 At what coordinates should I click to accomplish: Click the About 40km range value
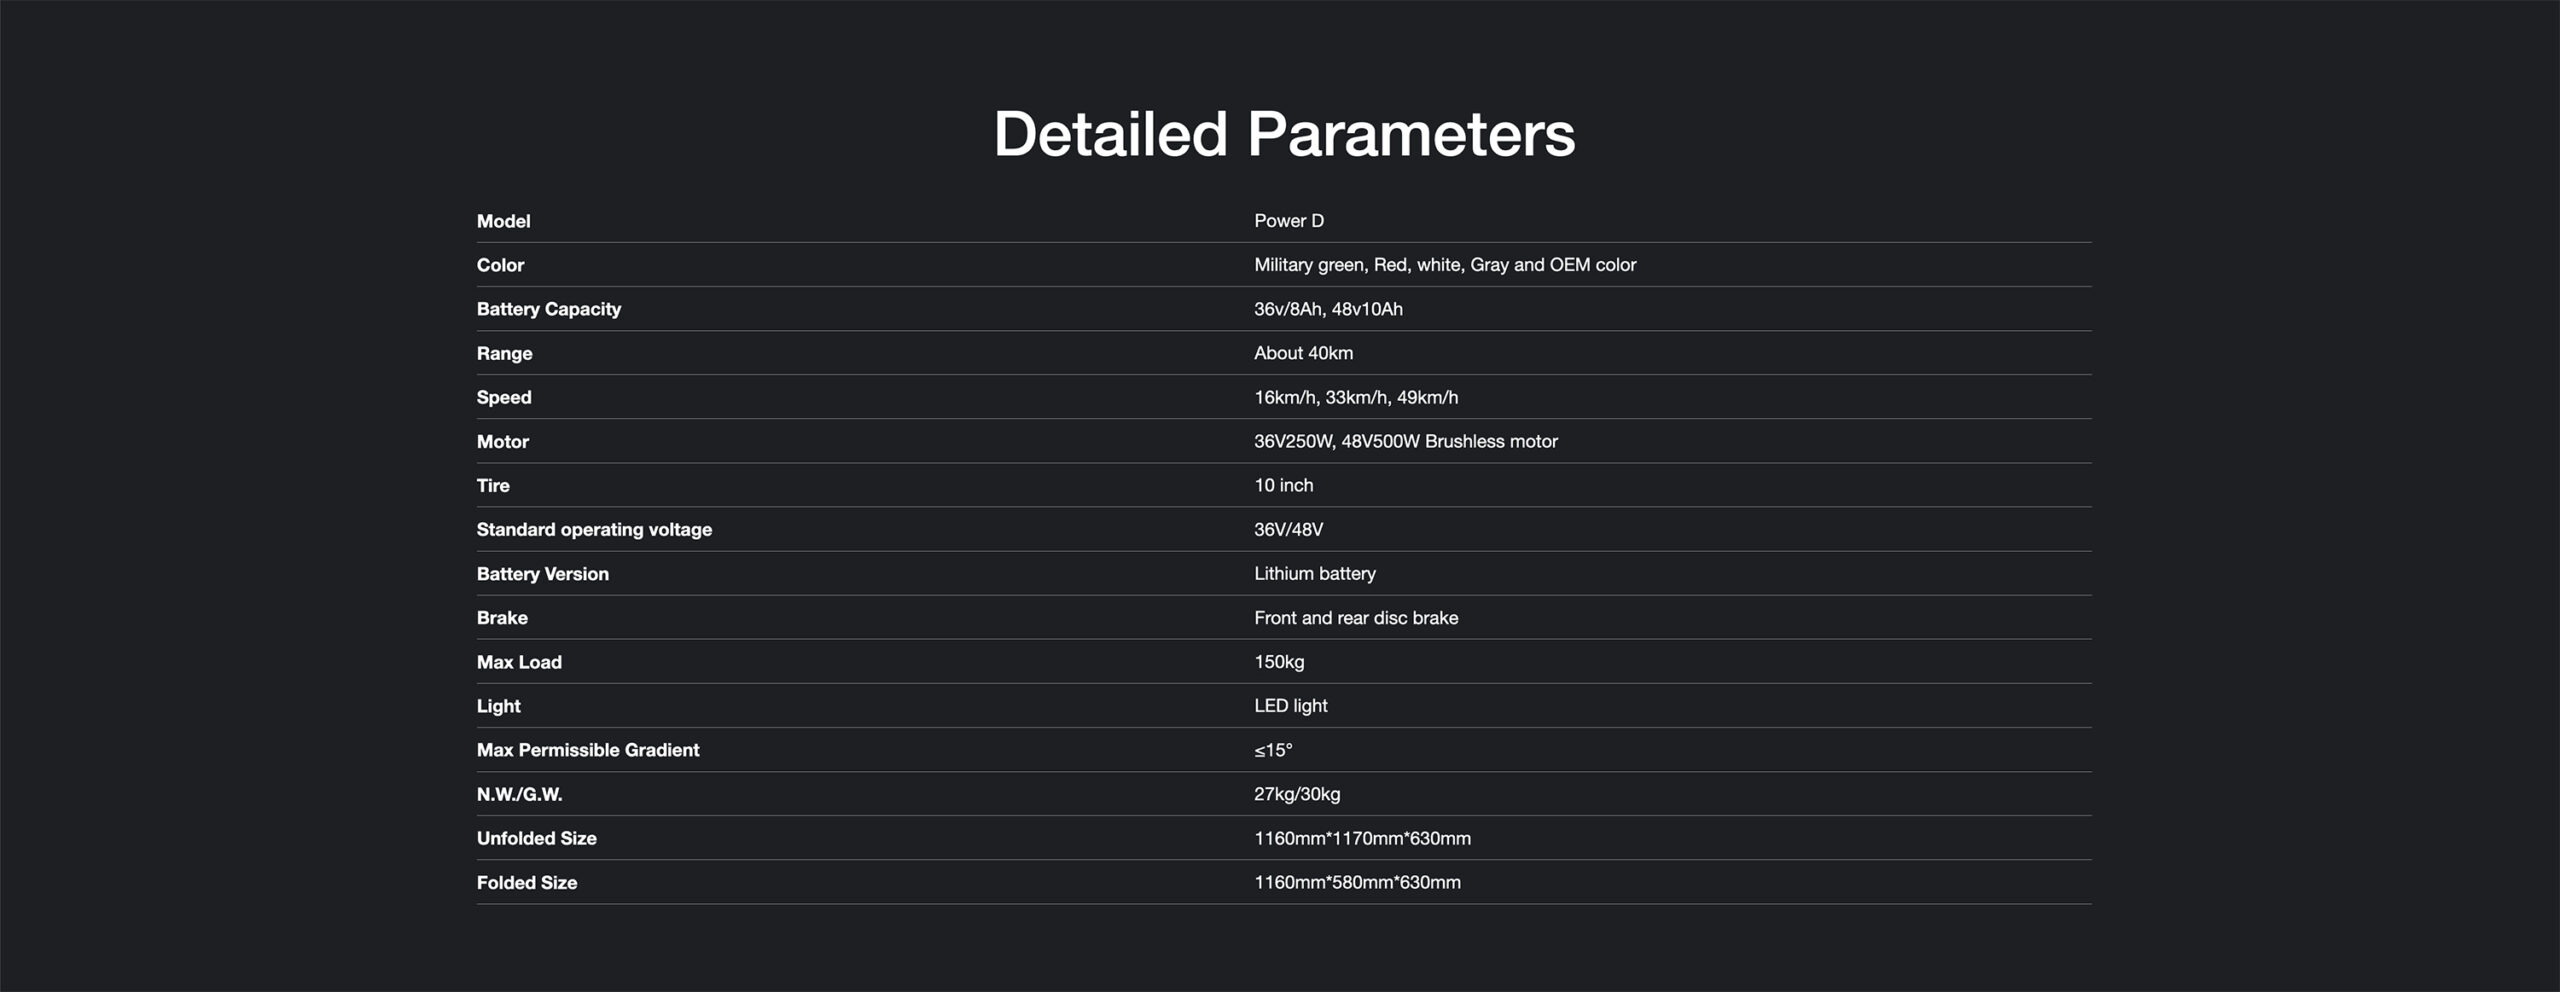pos(1303,353)
